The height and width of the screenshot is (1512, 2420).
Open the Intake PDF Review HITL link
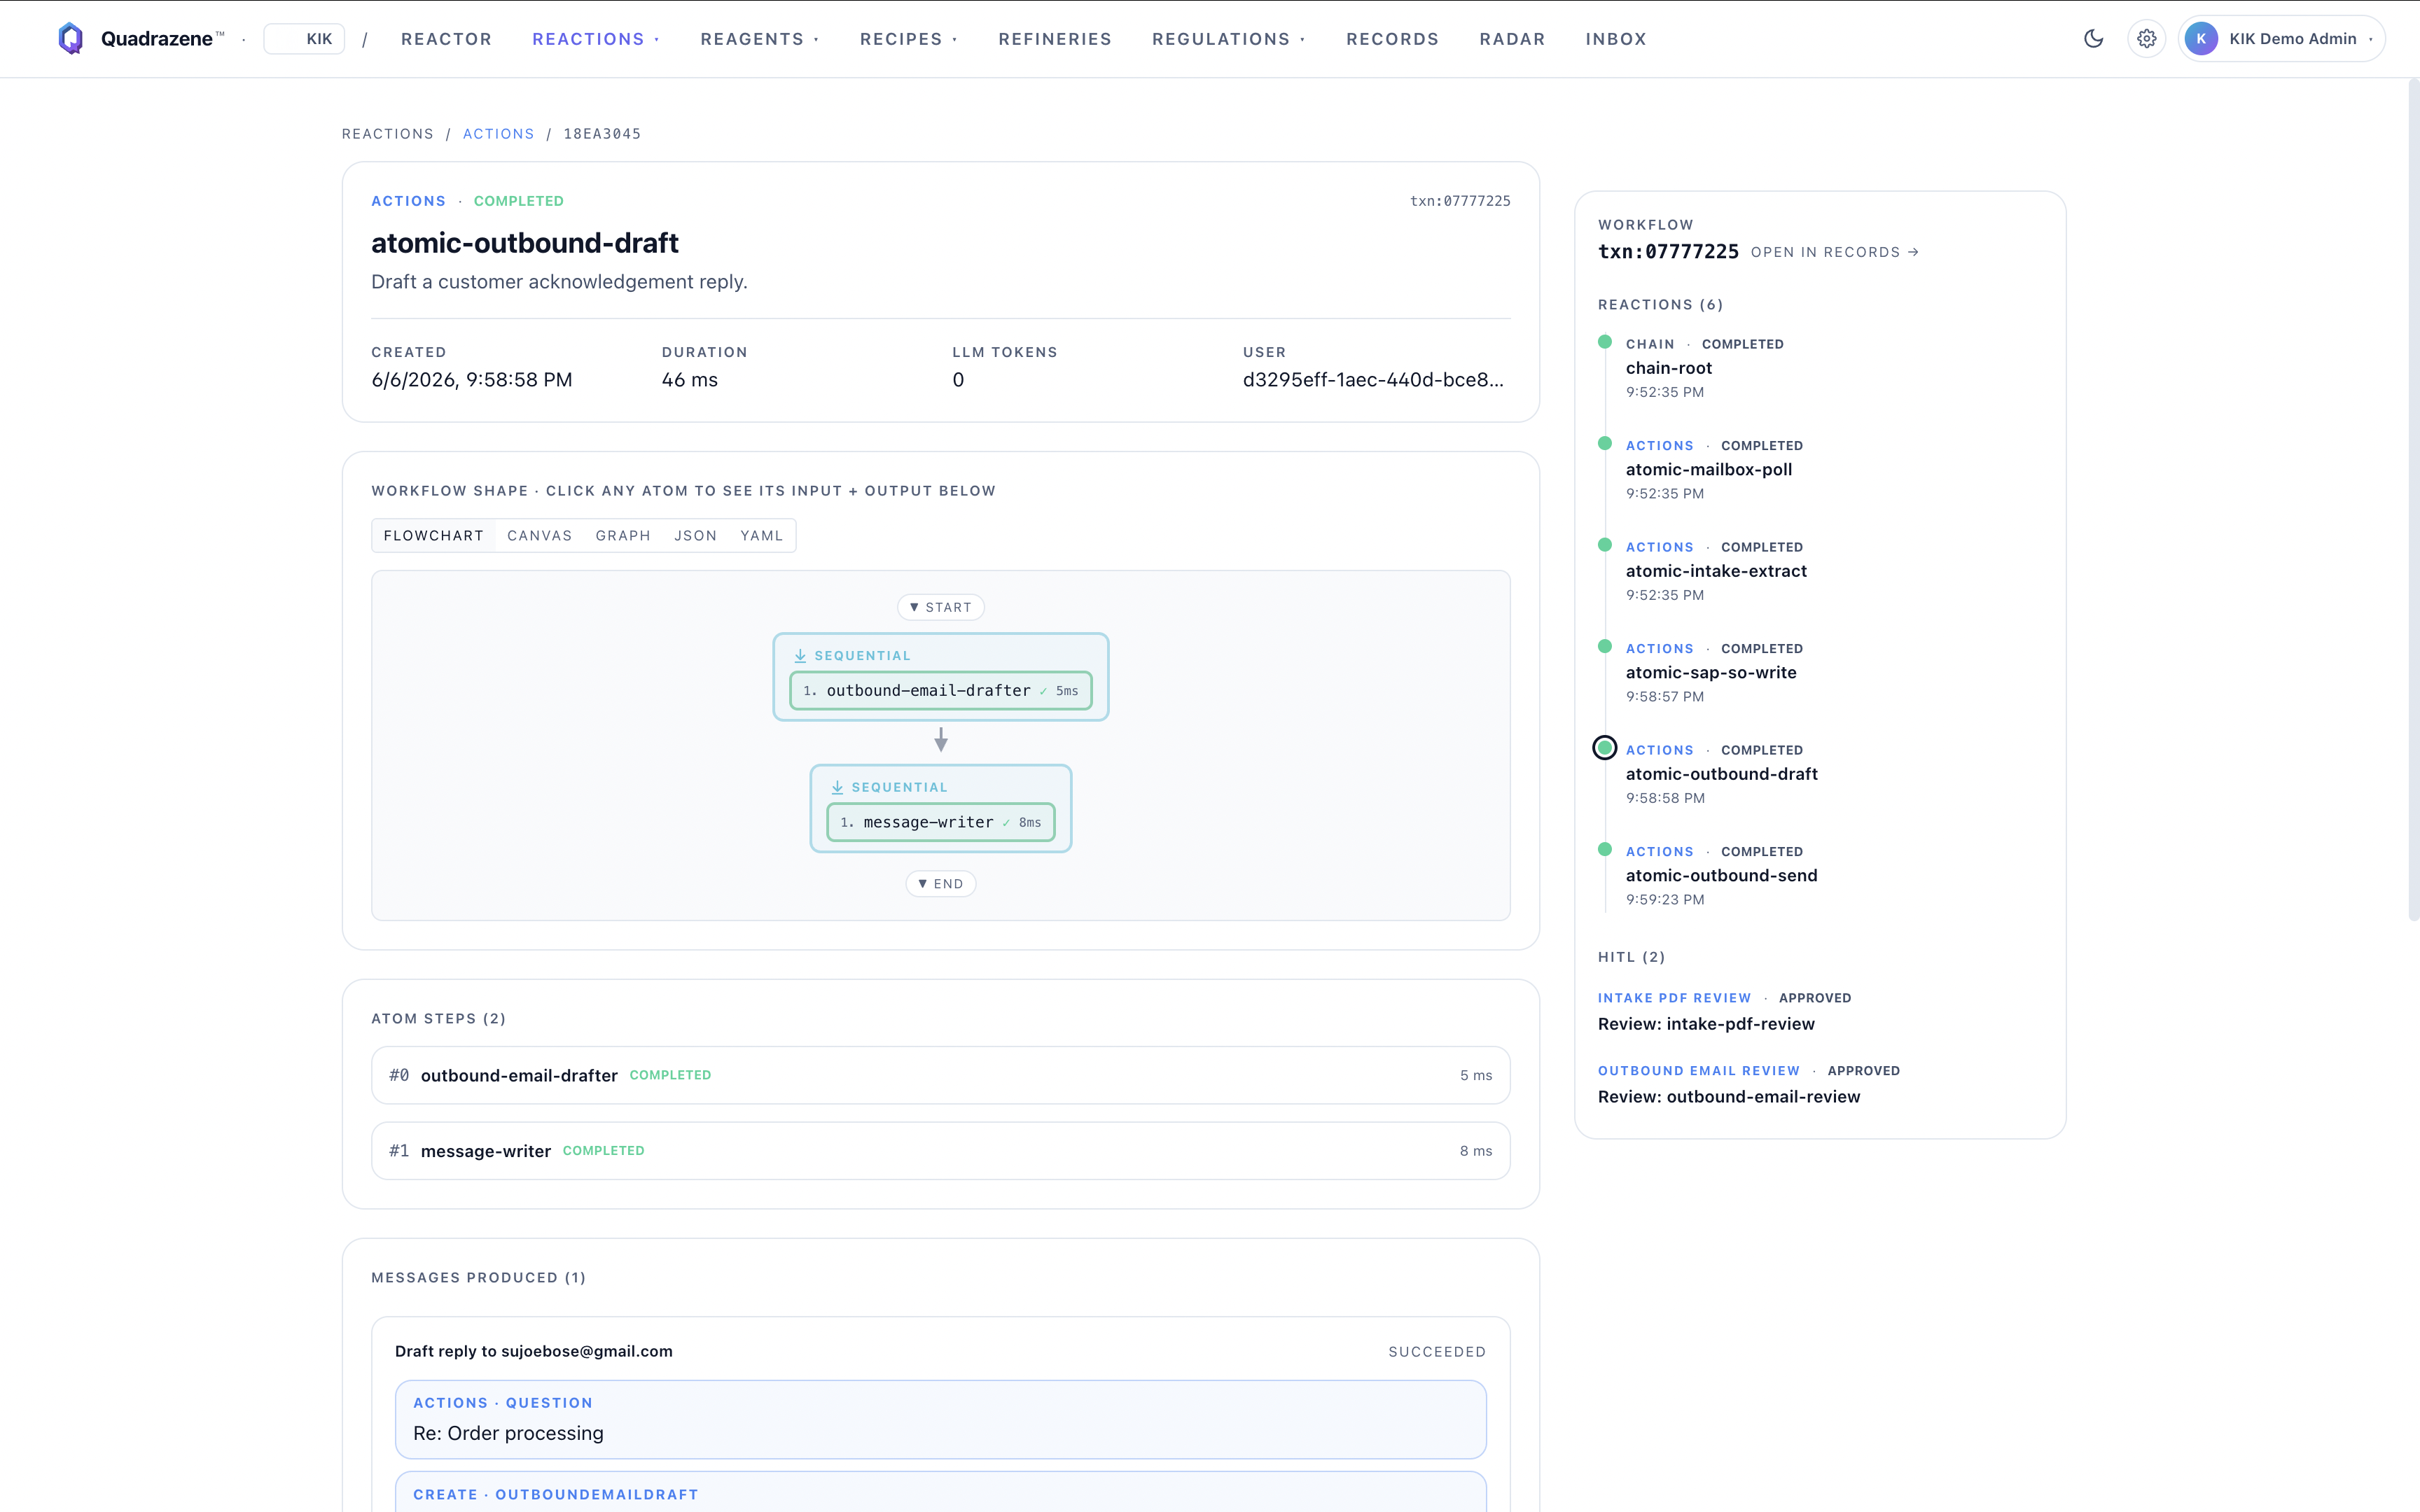pyautogui.click(x=1674, y=998)
